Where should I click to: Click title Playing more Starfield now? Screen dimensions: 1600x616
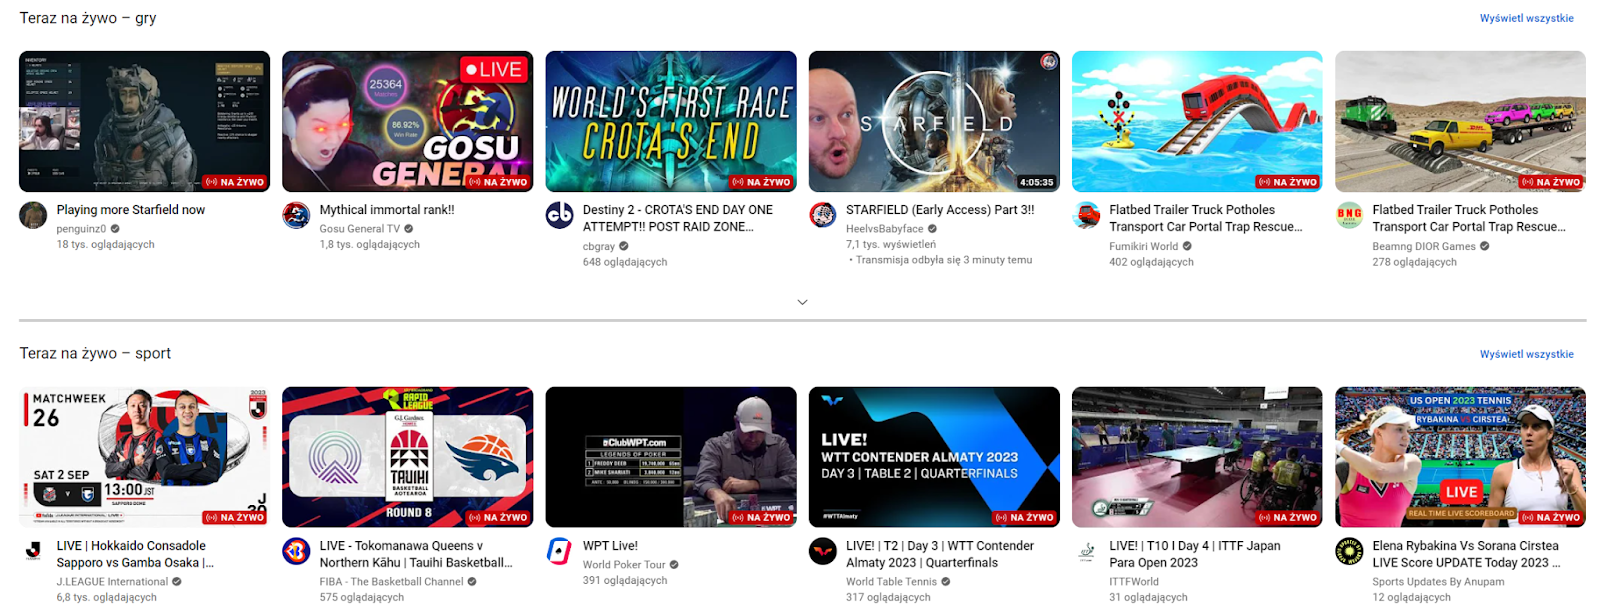point(131,210)
